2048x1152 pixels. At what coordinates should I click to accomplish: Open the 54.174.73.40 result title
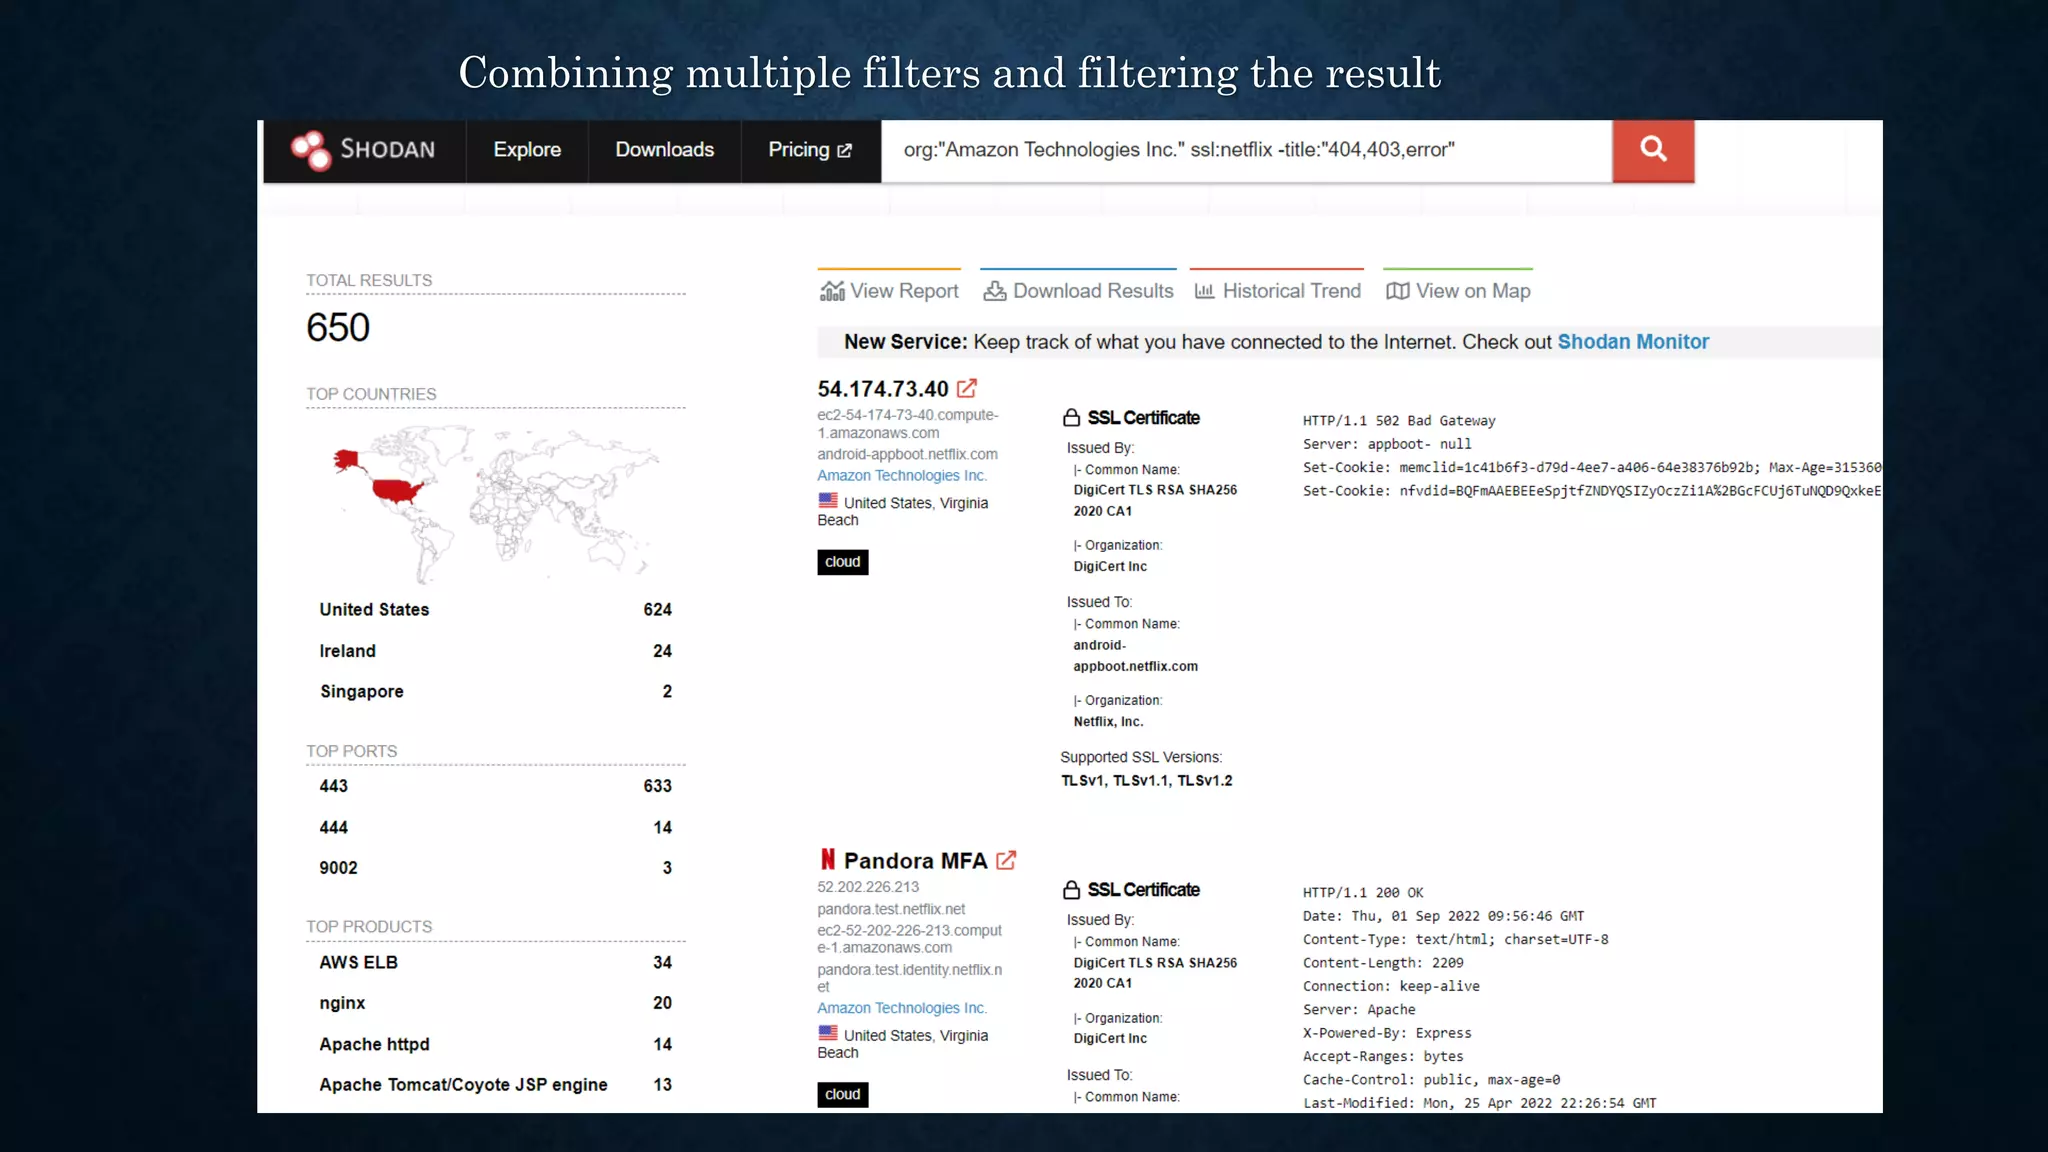tap(883, 389)
